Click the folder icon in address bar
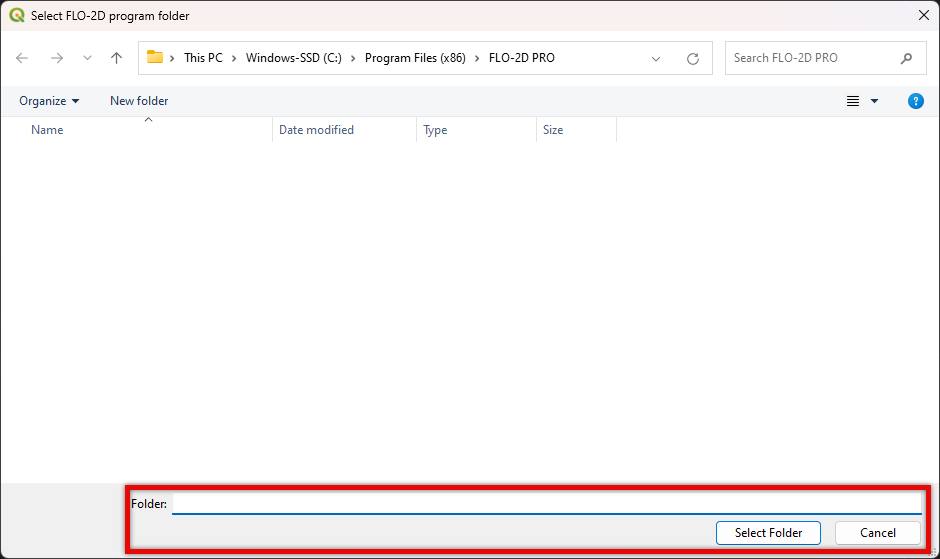 [155, 57]
